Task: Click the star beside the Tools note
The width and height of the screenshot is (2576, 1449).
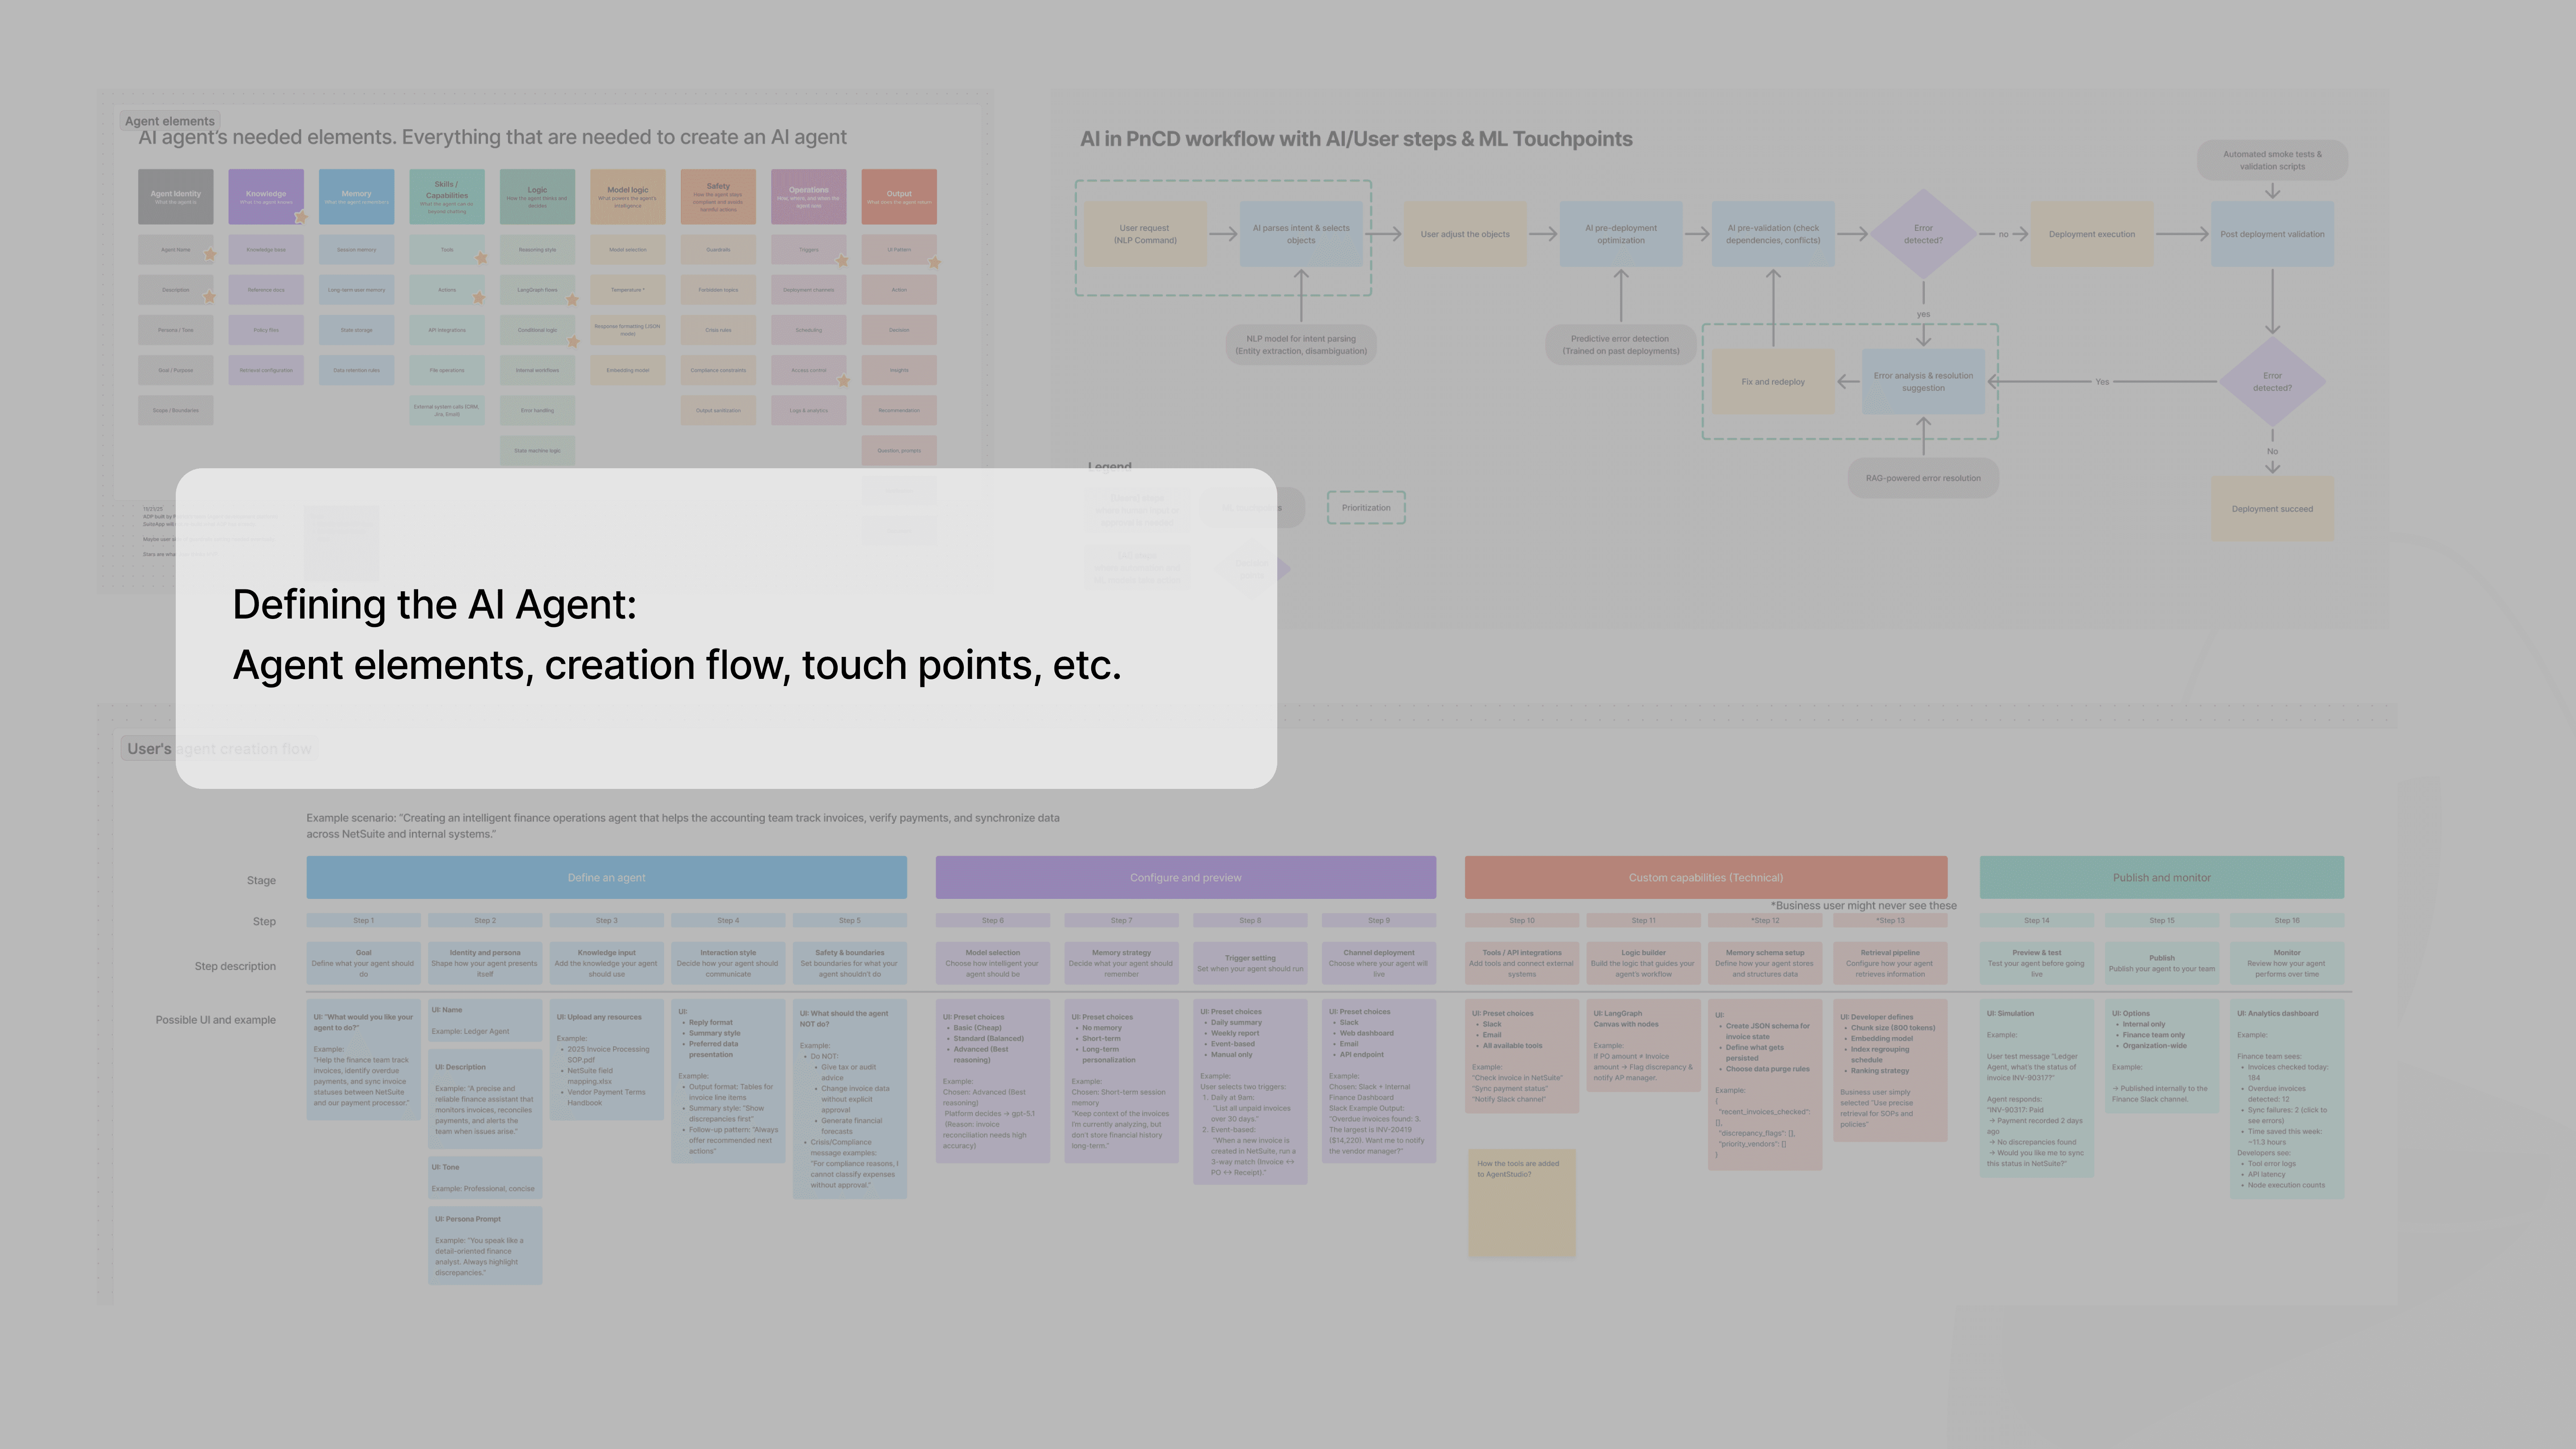Action: pos(481,258)
